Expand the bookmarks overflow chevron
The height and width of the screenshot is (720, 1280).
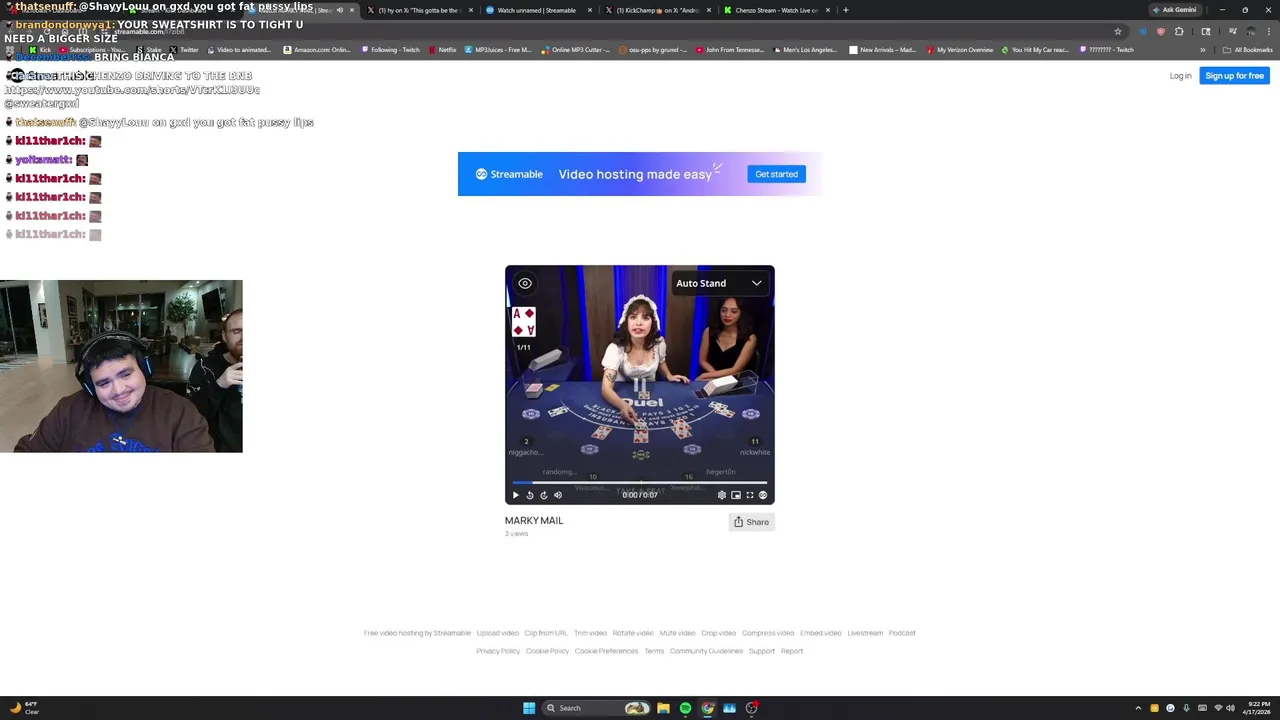pos(1203,50)
